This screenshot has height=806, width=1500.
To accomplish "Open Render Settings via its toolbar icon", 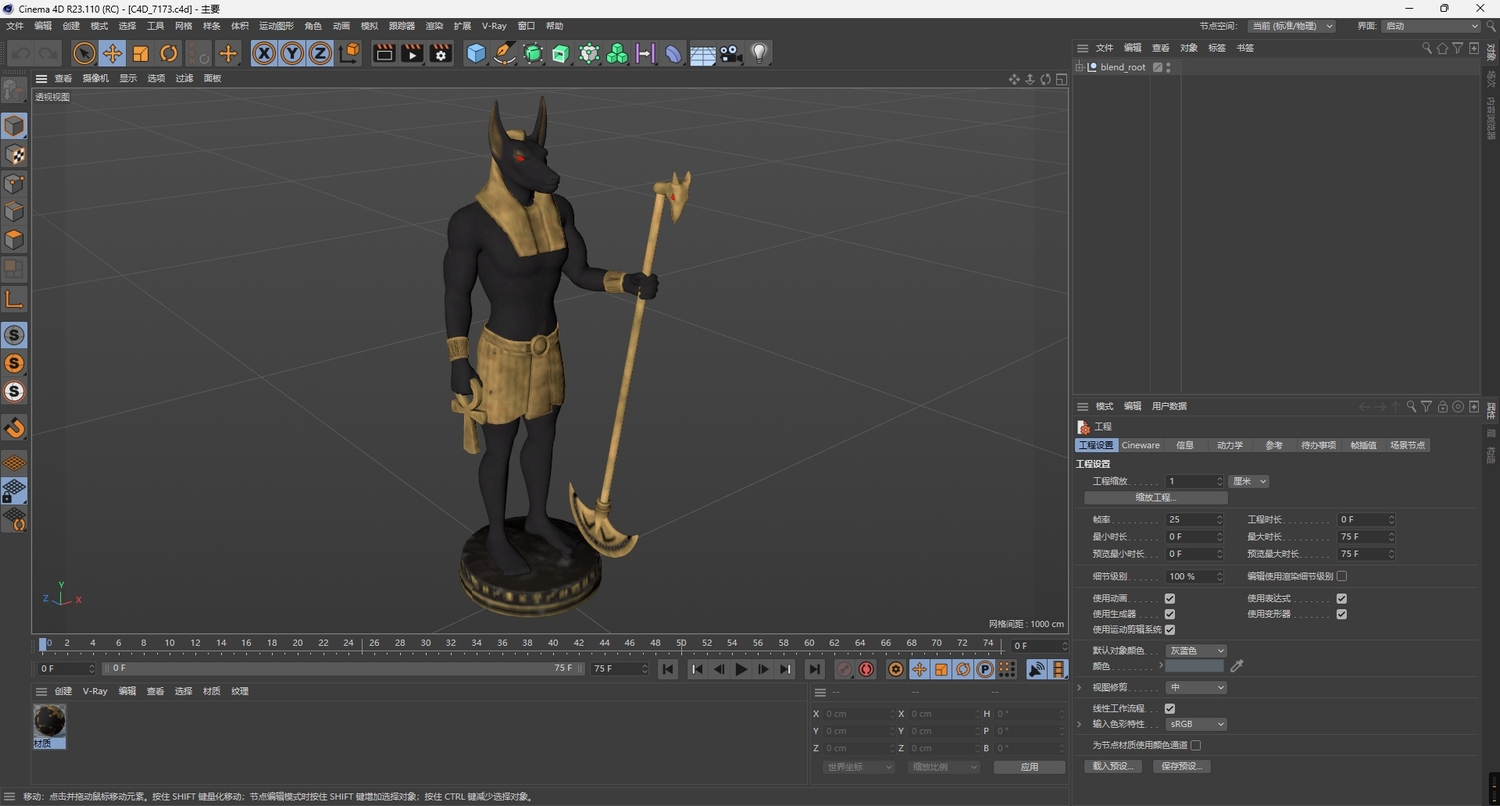I will tap(439, 53).
